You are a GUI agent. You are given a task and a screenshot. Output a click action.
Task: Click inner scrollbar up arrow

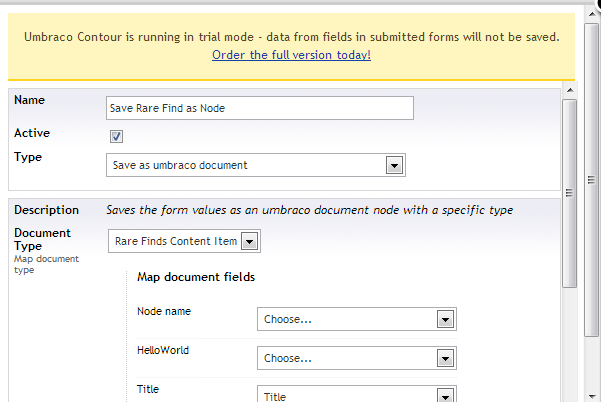[570, 90]
